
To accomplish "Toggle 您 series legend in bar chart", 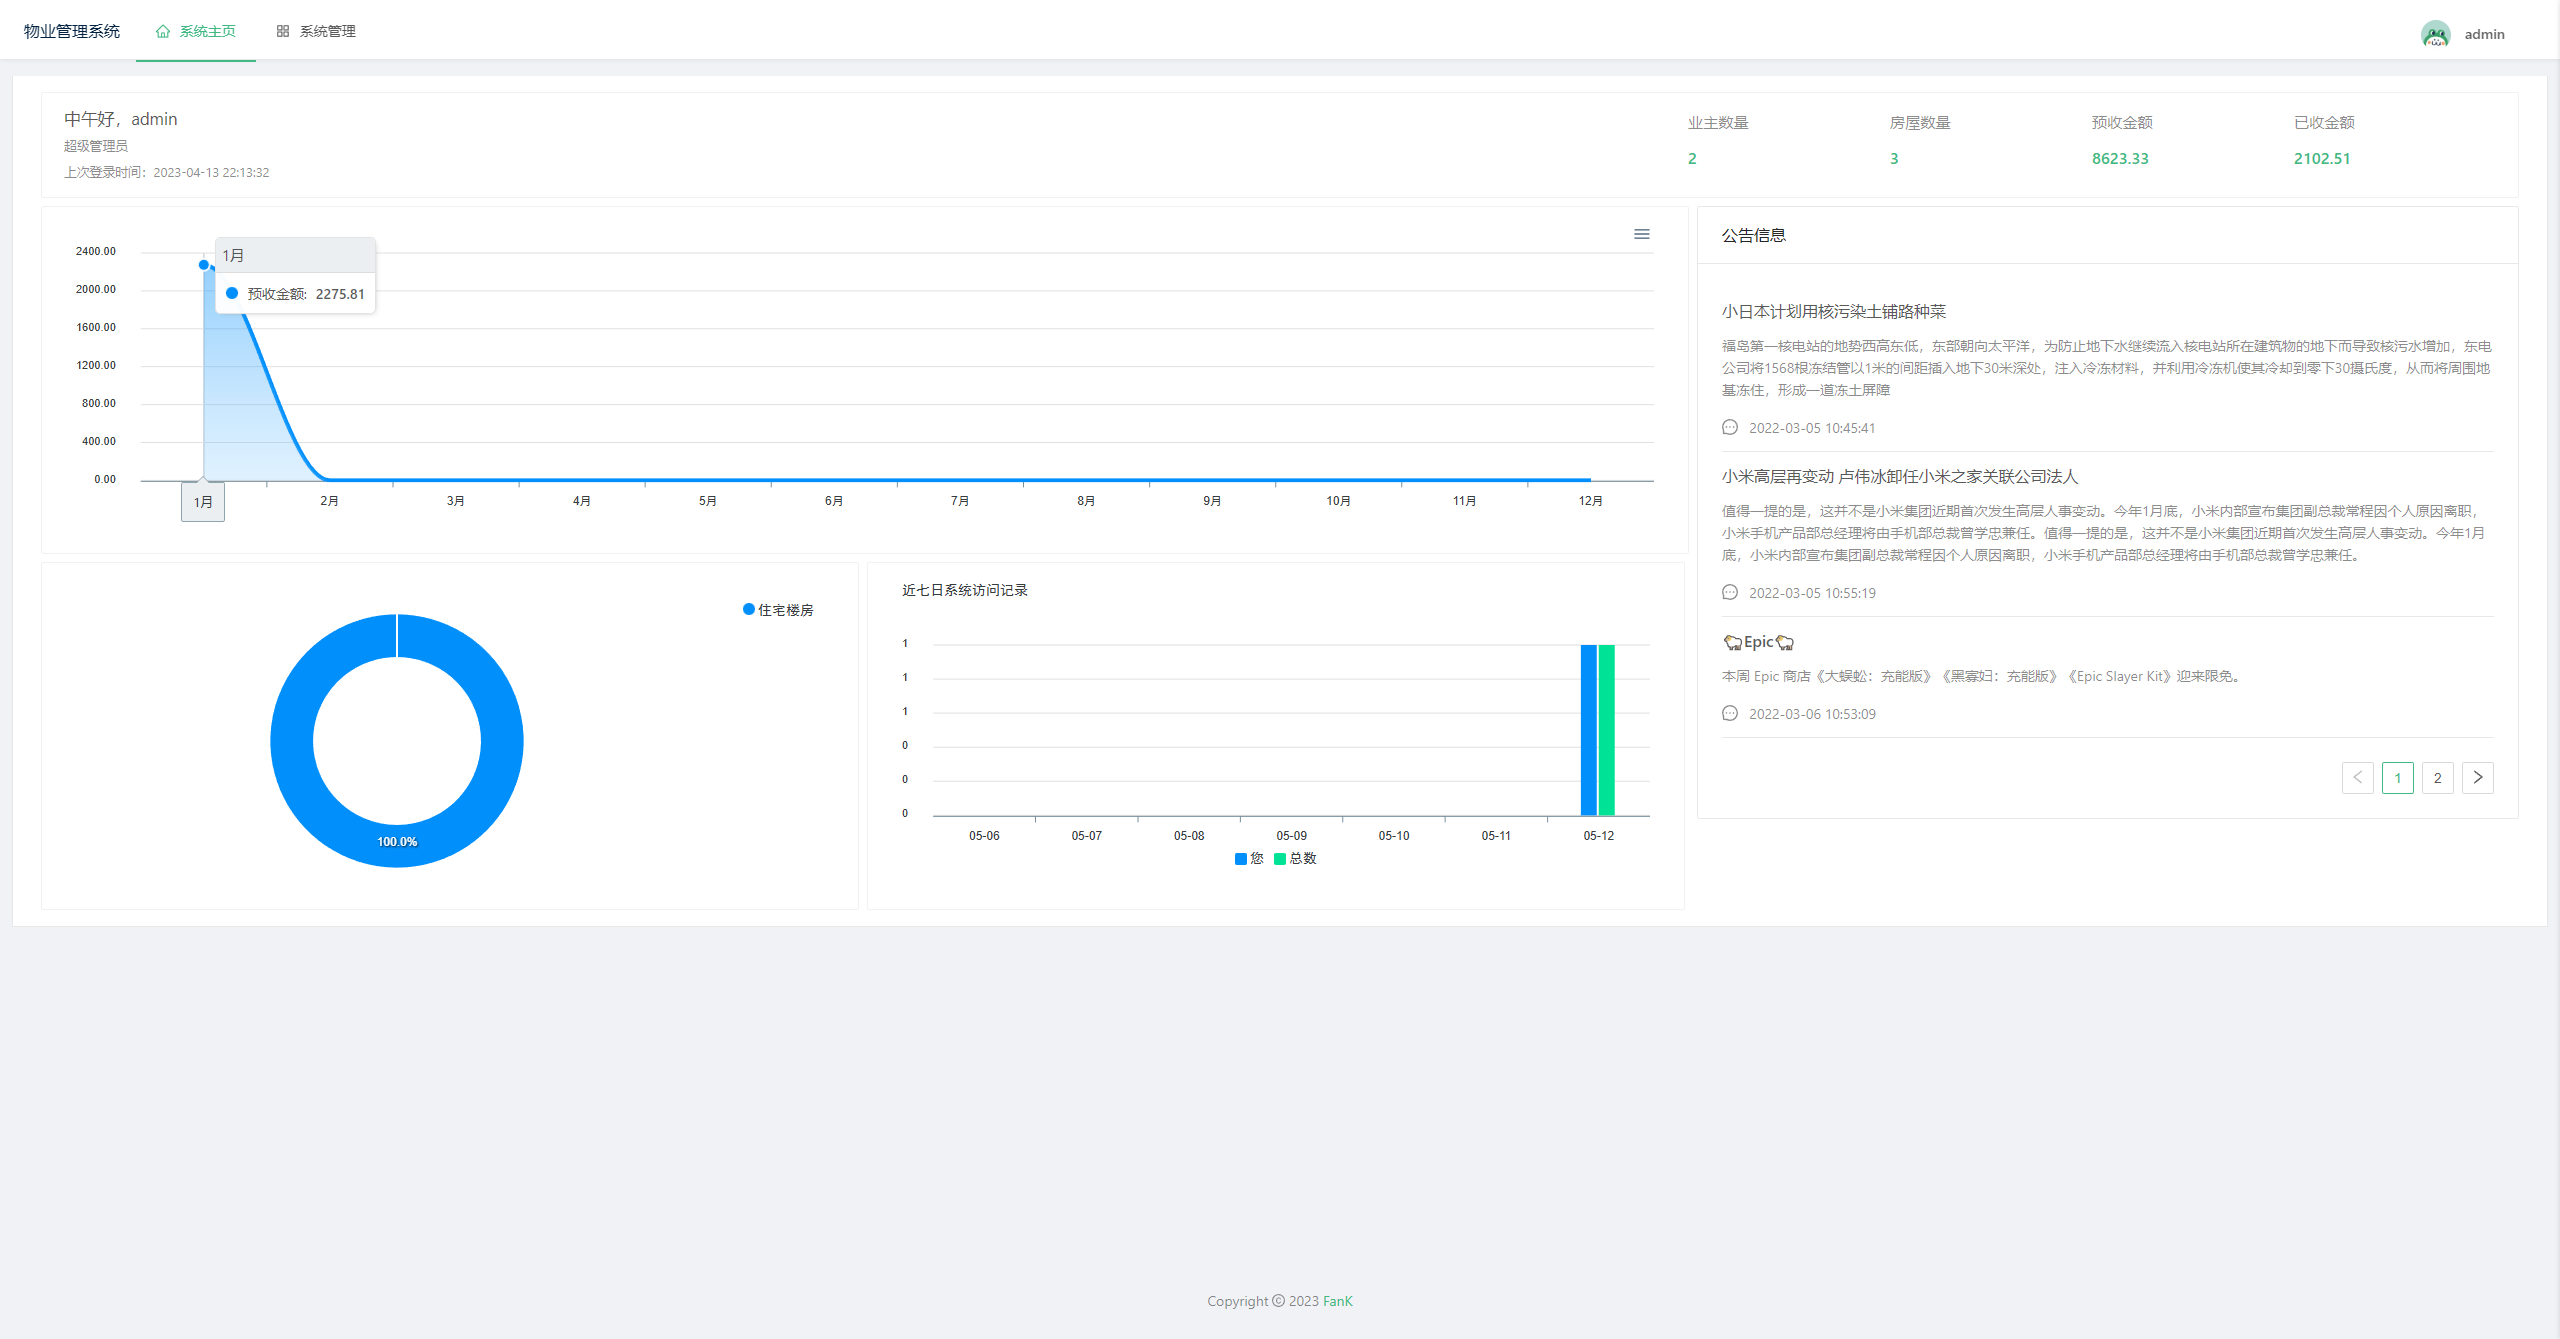I will pos(1249,859).
